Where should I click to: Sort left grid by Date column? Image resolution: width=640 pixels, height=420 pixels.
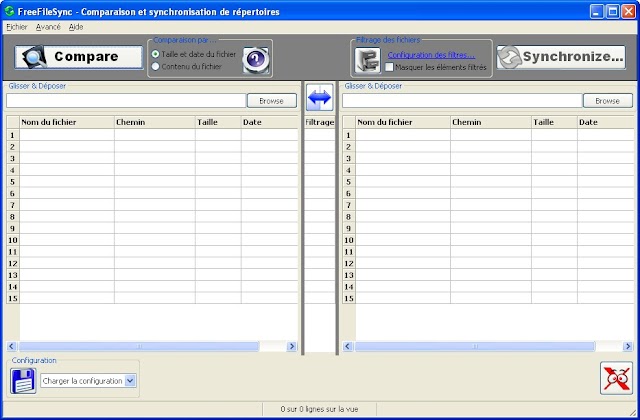pos(270,122)
